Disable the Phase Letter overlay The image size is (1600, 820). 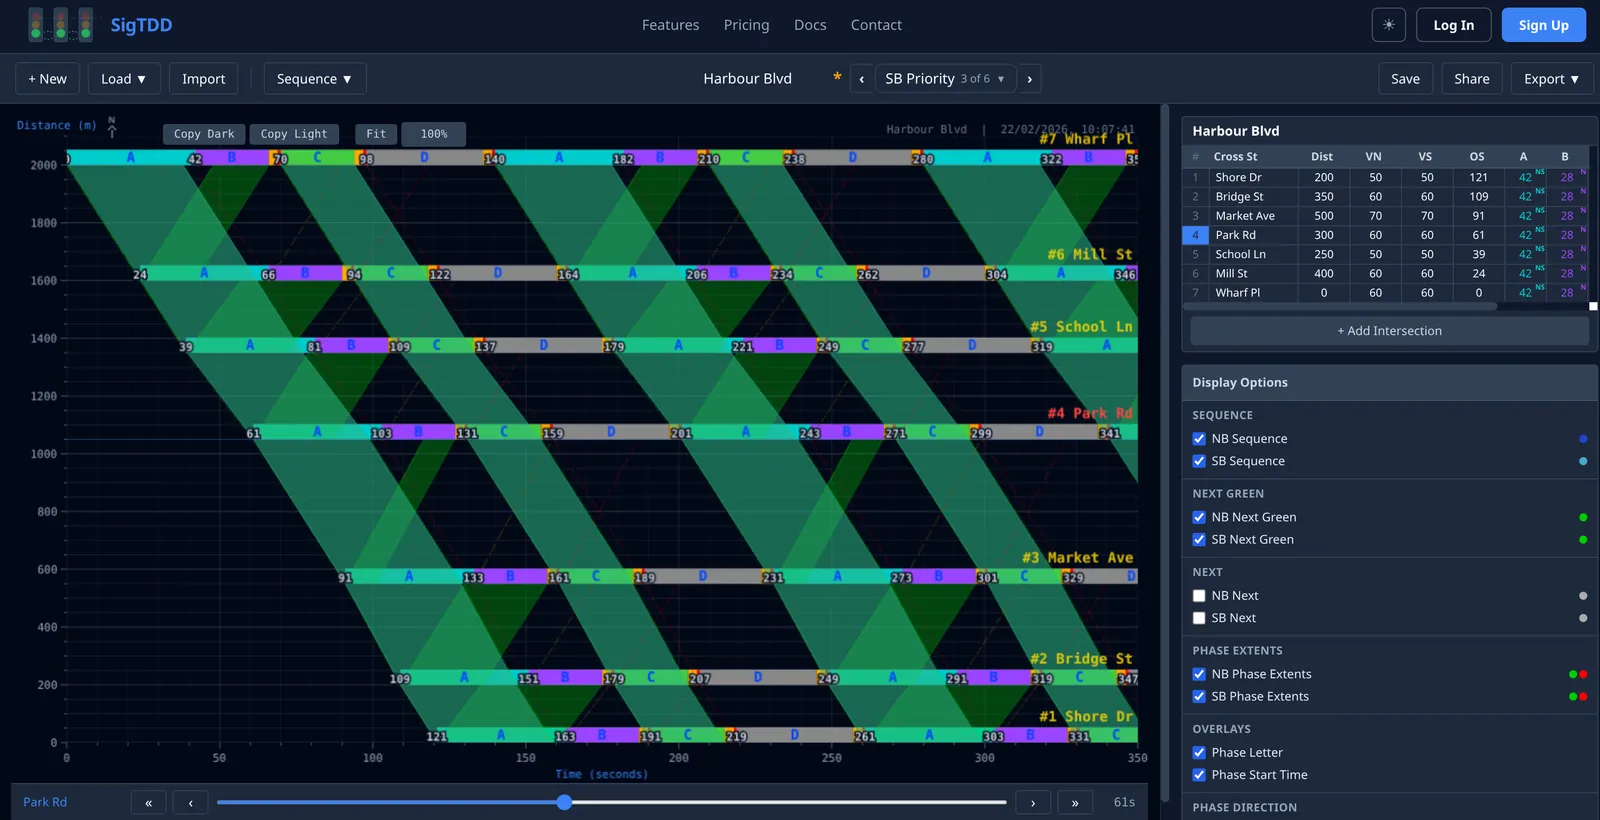coord(1199,753)
